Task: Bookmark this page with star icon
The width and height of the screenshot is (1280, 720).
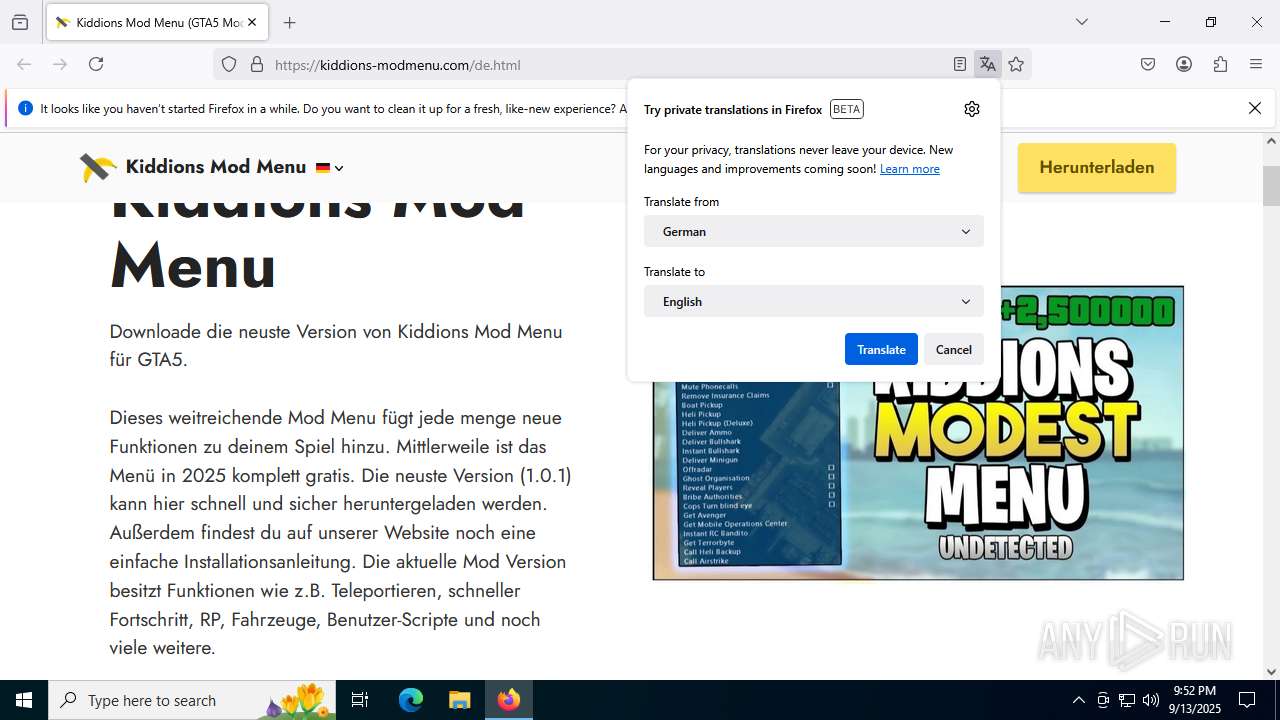Action: [1016, 64]
